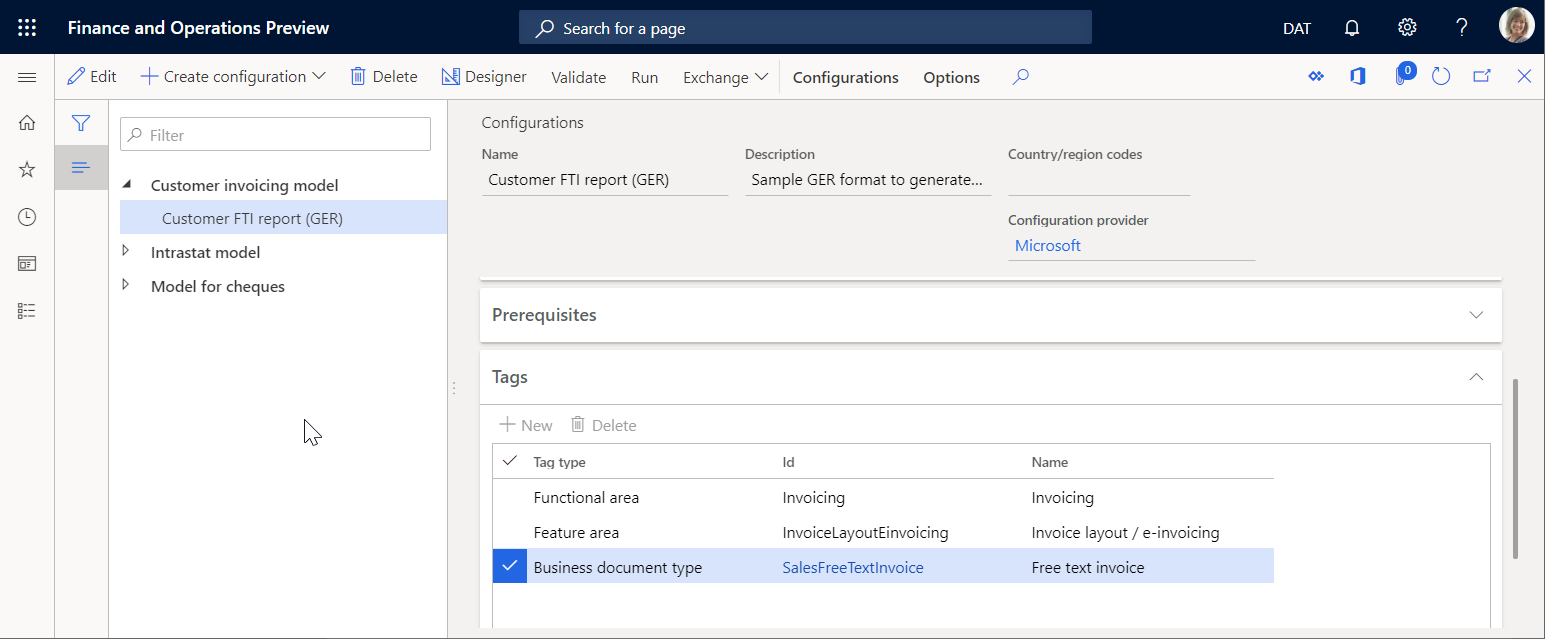1545x639 pixels.
Task: Search the action pane magnifier
Action: tap(1020, 77)
